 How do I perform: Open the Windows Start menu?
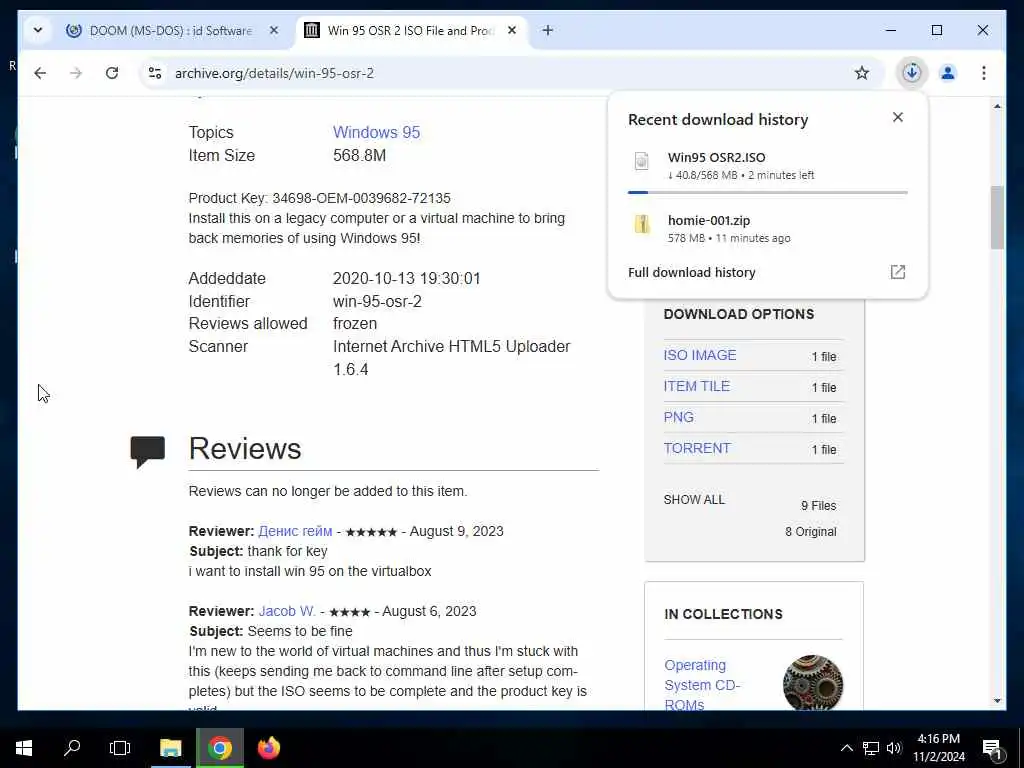coord(24,748)
